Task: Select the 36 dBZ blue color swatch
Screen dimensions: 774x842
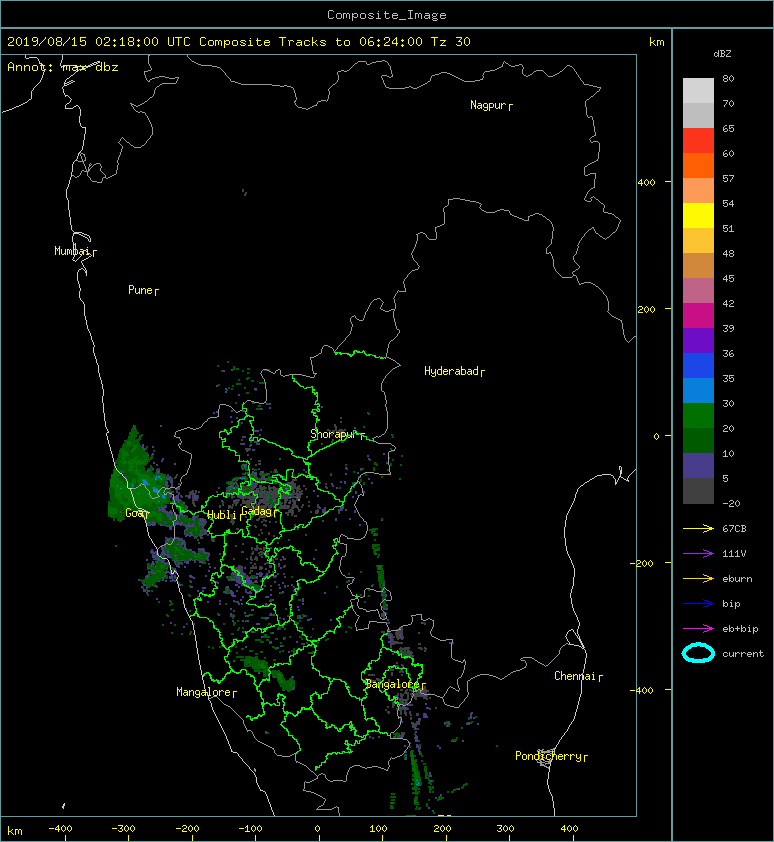Action: pyautogui.click(x=698, y=366)
